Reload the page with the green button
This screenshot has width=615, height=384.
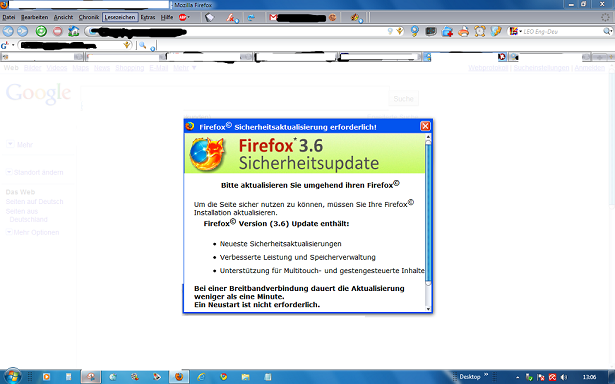(41, 31)
